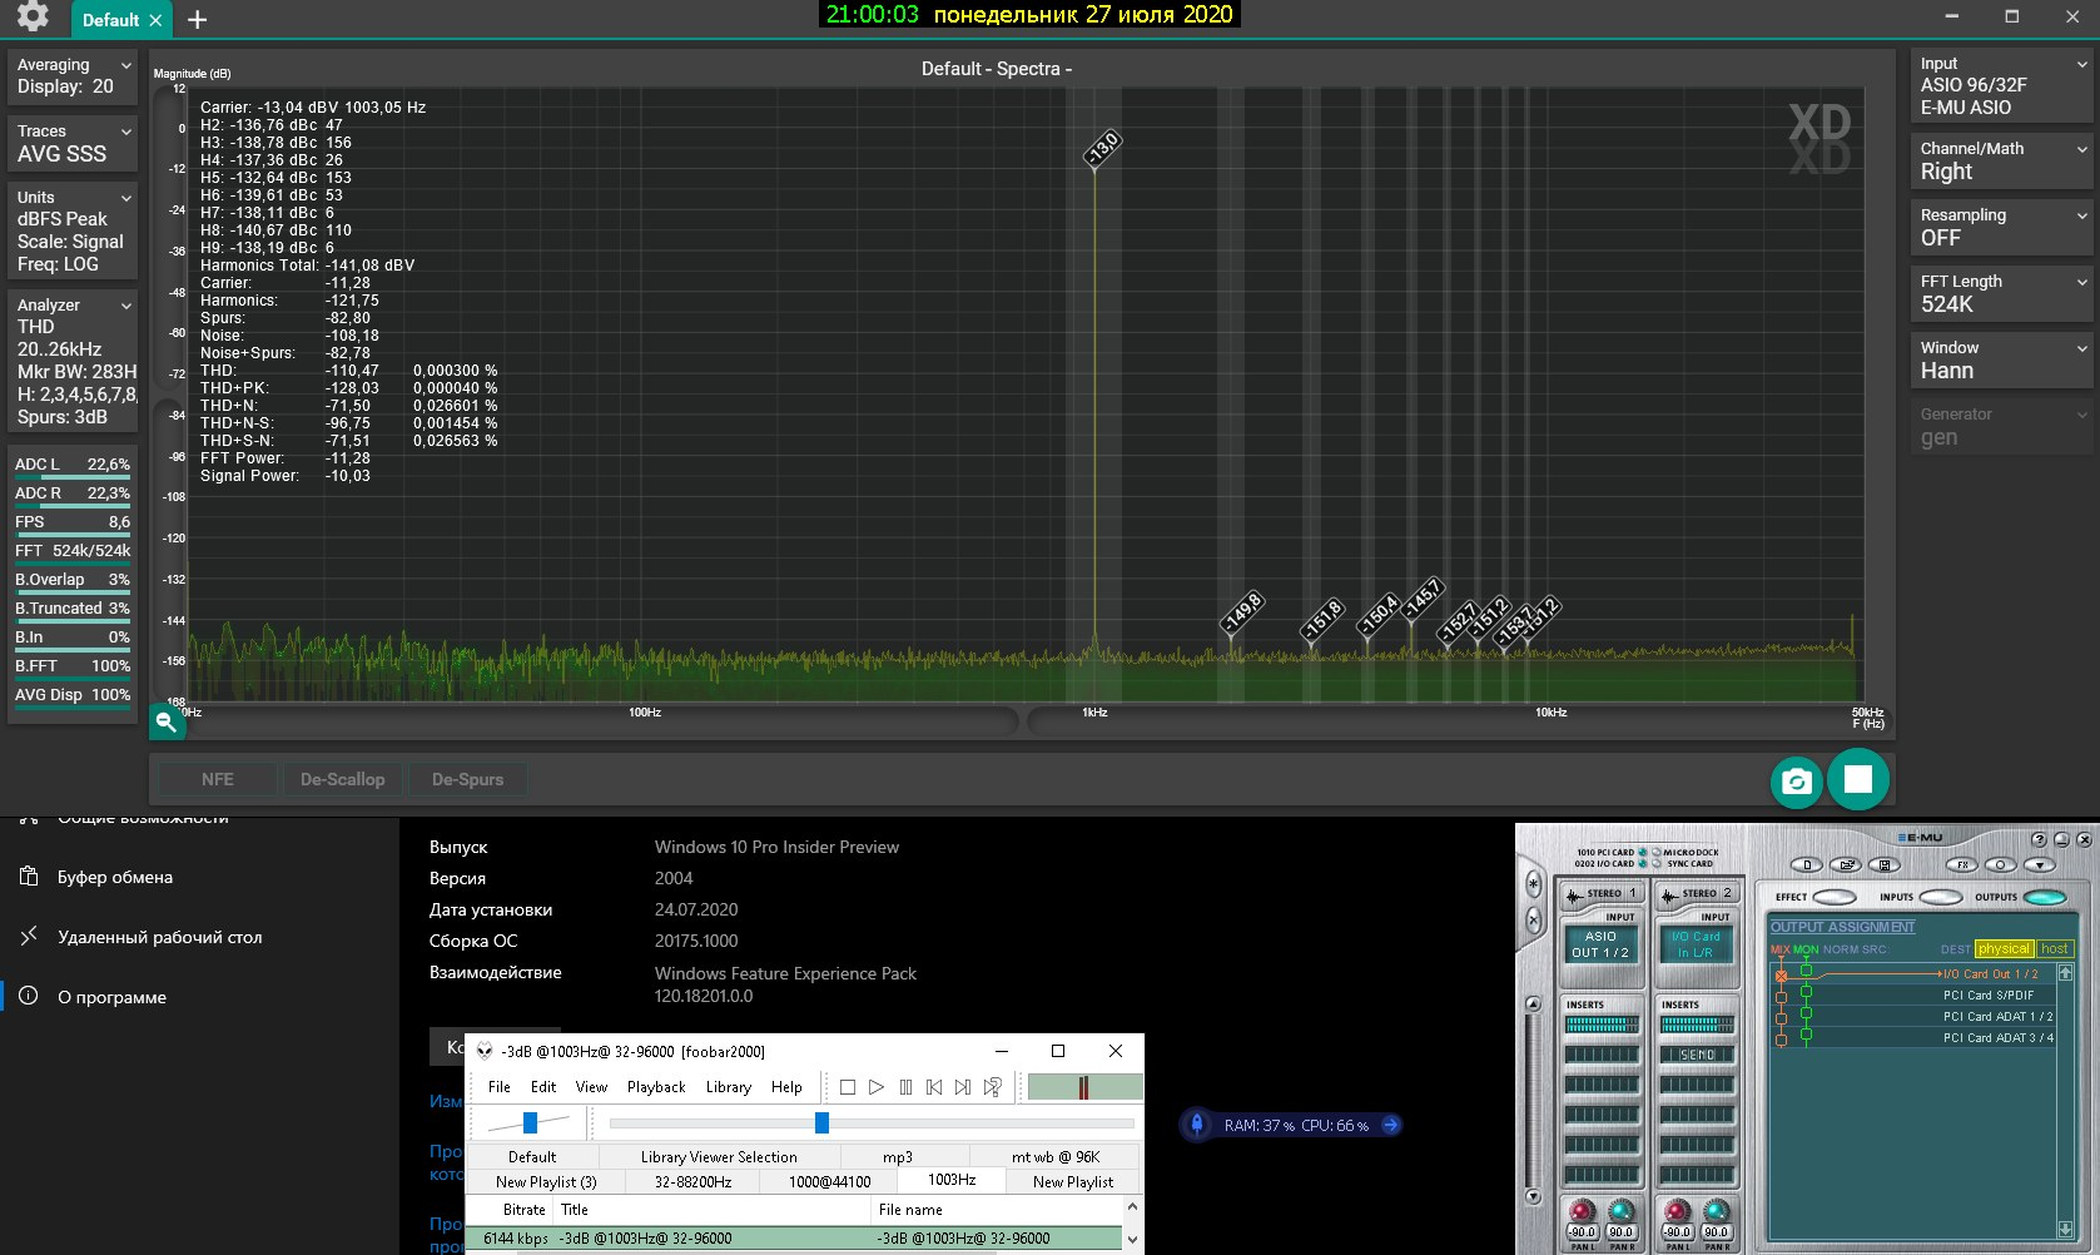Viewport: 2100px width, 1255px height.
Task: Select the 6144 kbps track row
Action: pos(795,1239)
